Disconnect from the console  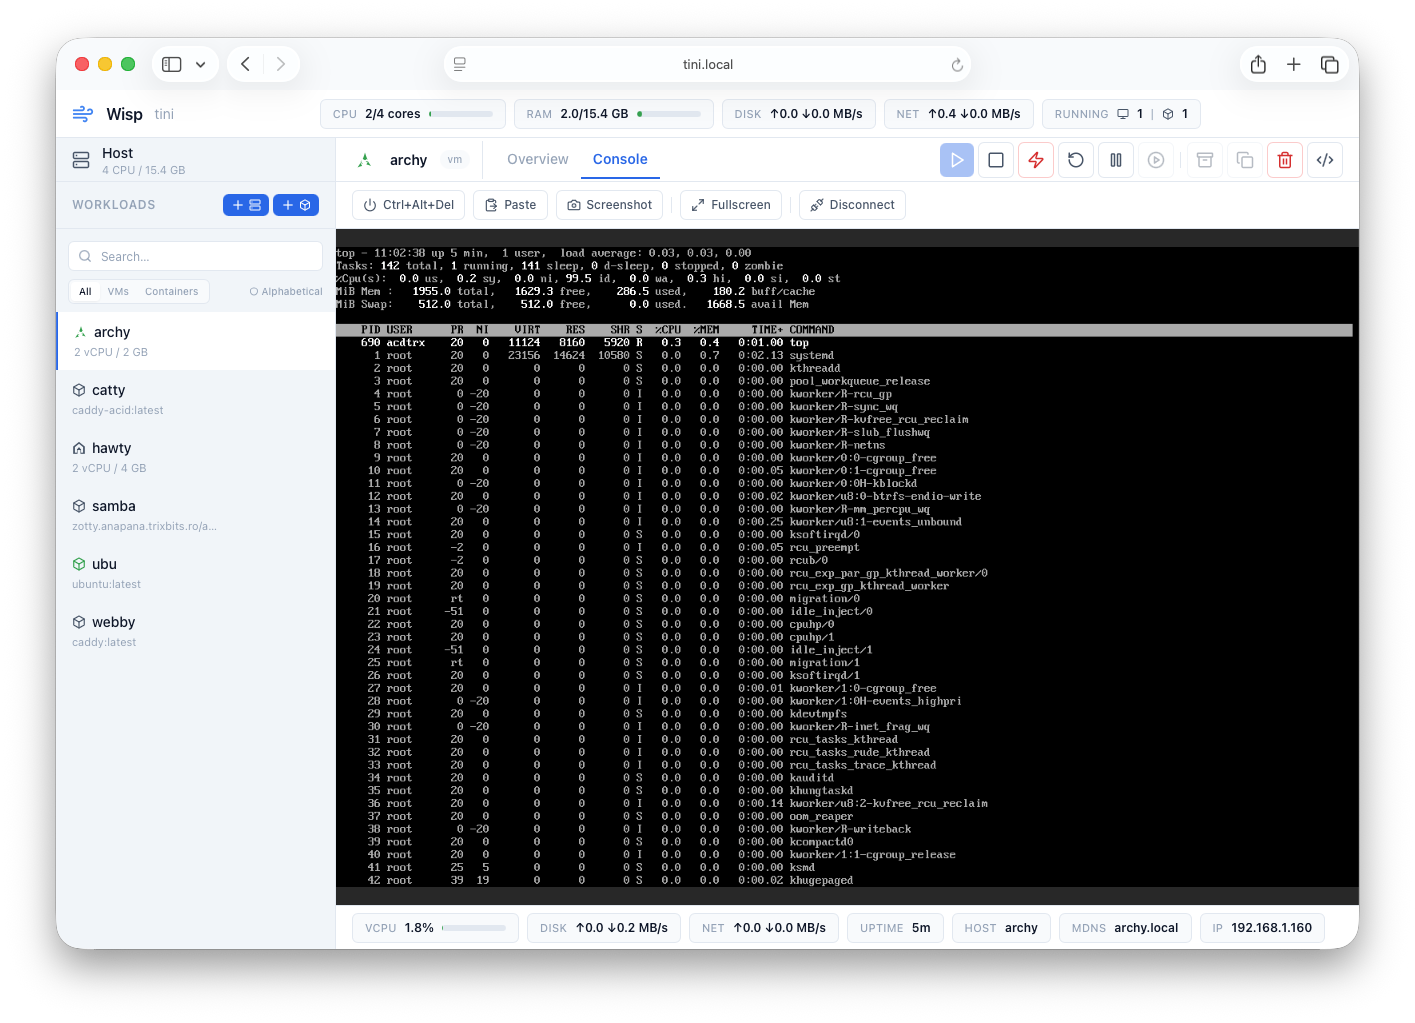click(852, 205)
